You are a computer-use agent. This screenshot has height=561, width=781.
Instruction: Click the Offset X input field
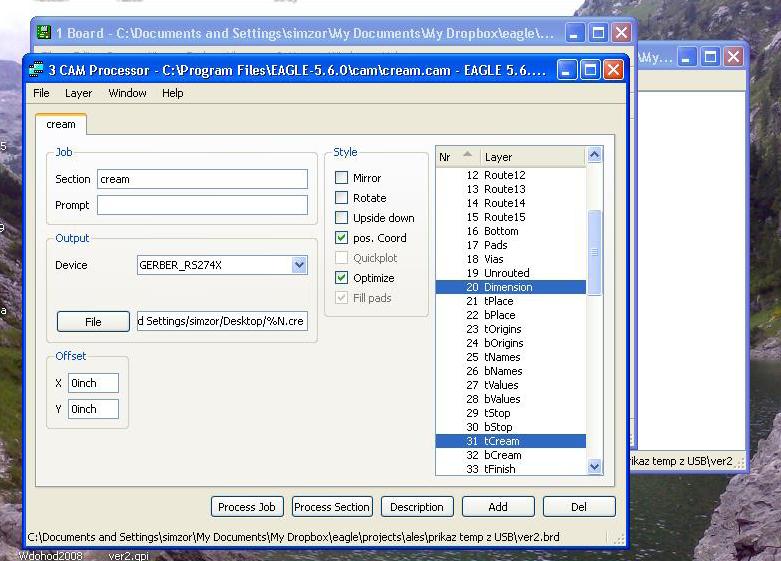click(x=93, y=383)
